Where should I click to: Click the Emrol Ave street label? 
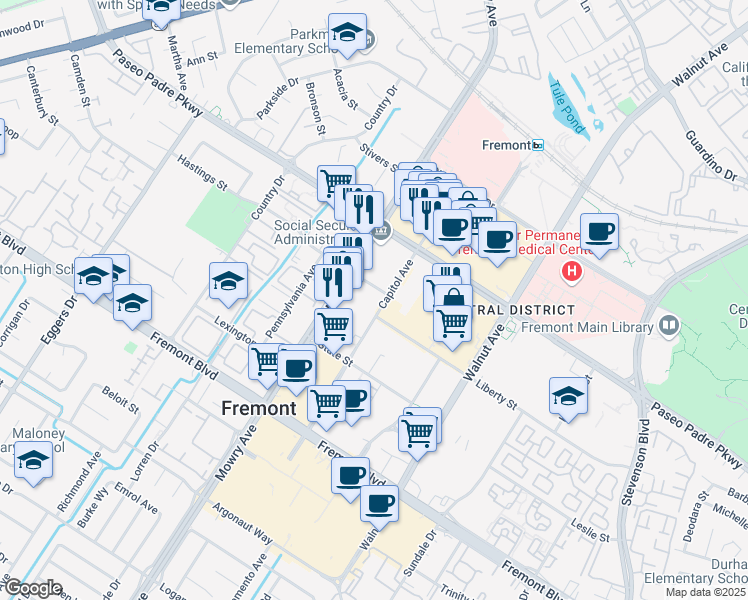click(x=136, y=498)
